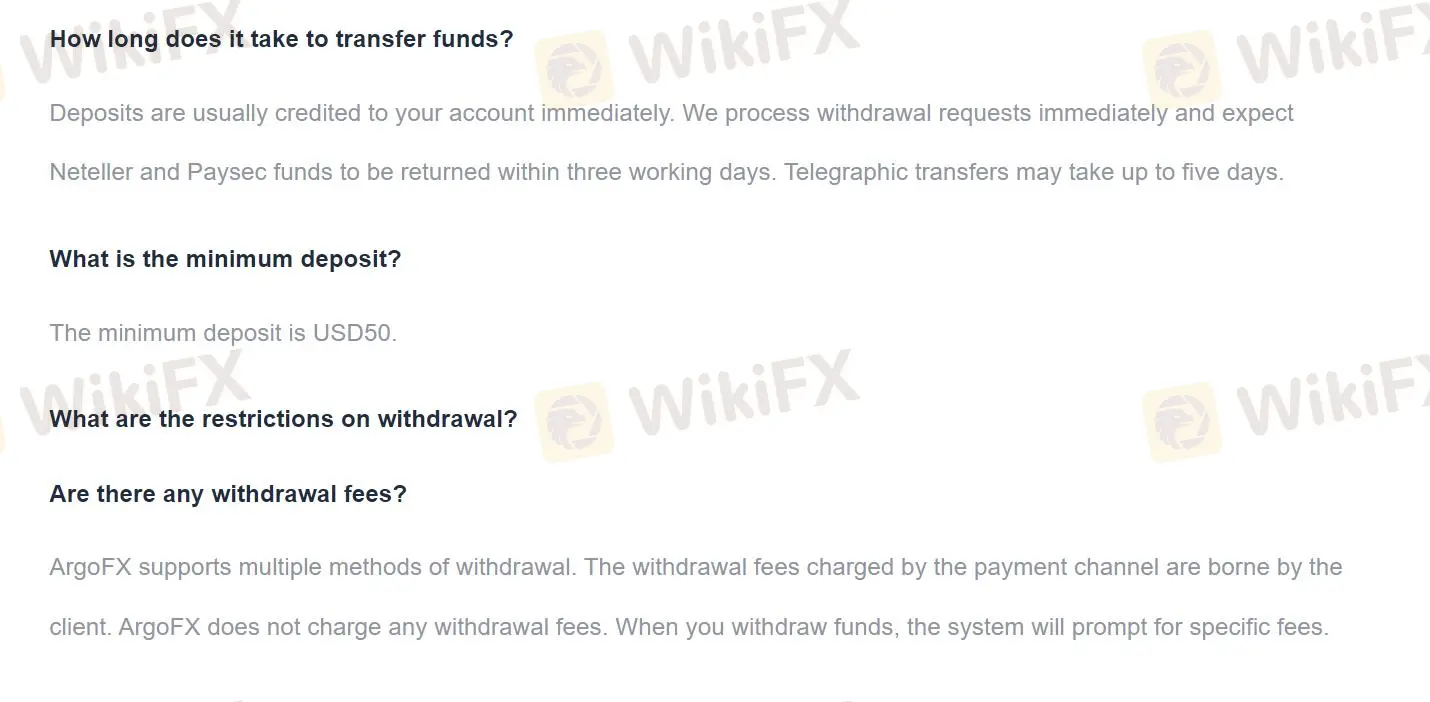Click "ArgoFX supports multiple methods of withdrawal" sentence

pos(311,568)
